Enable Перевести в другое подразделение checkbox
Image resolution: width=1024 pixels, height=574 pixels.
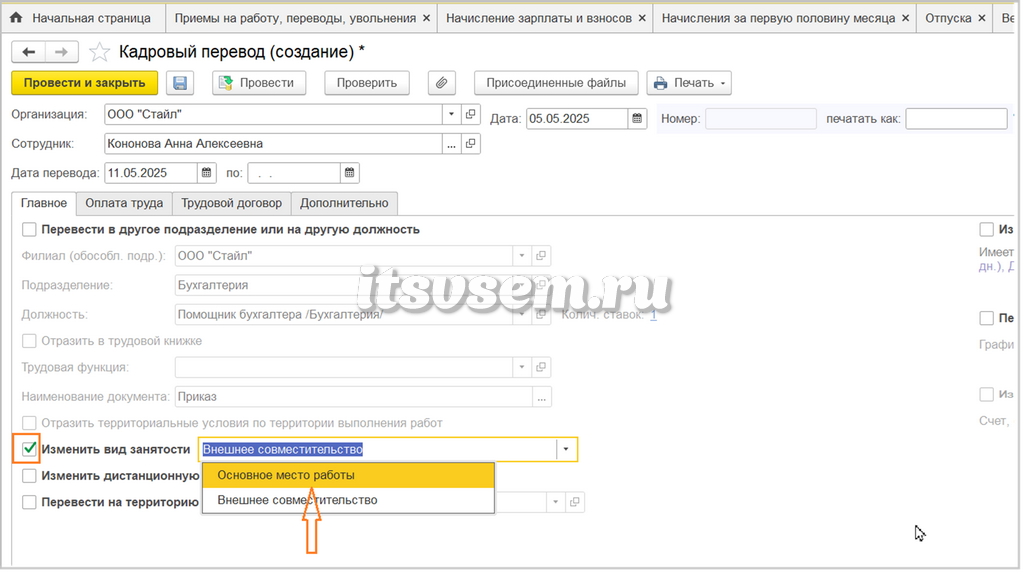(x=29, y=230)
